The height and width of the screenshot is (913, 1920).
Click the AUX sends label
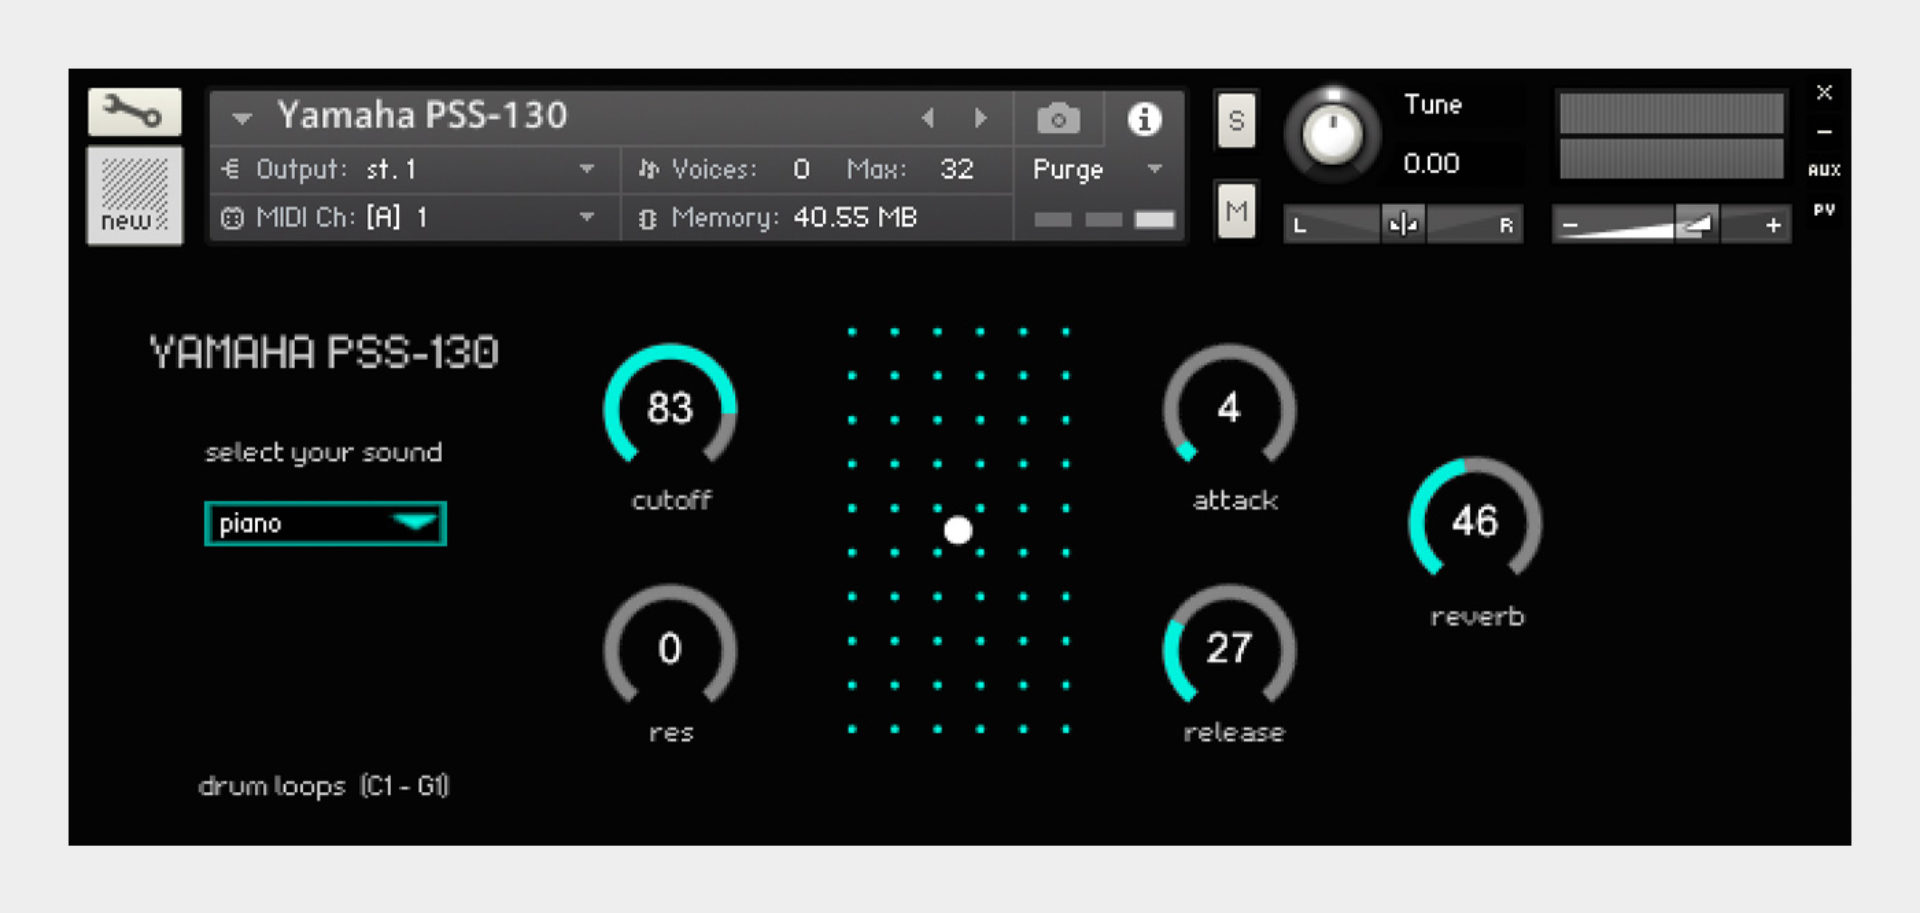(x=1824, y=169)
